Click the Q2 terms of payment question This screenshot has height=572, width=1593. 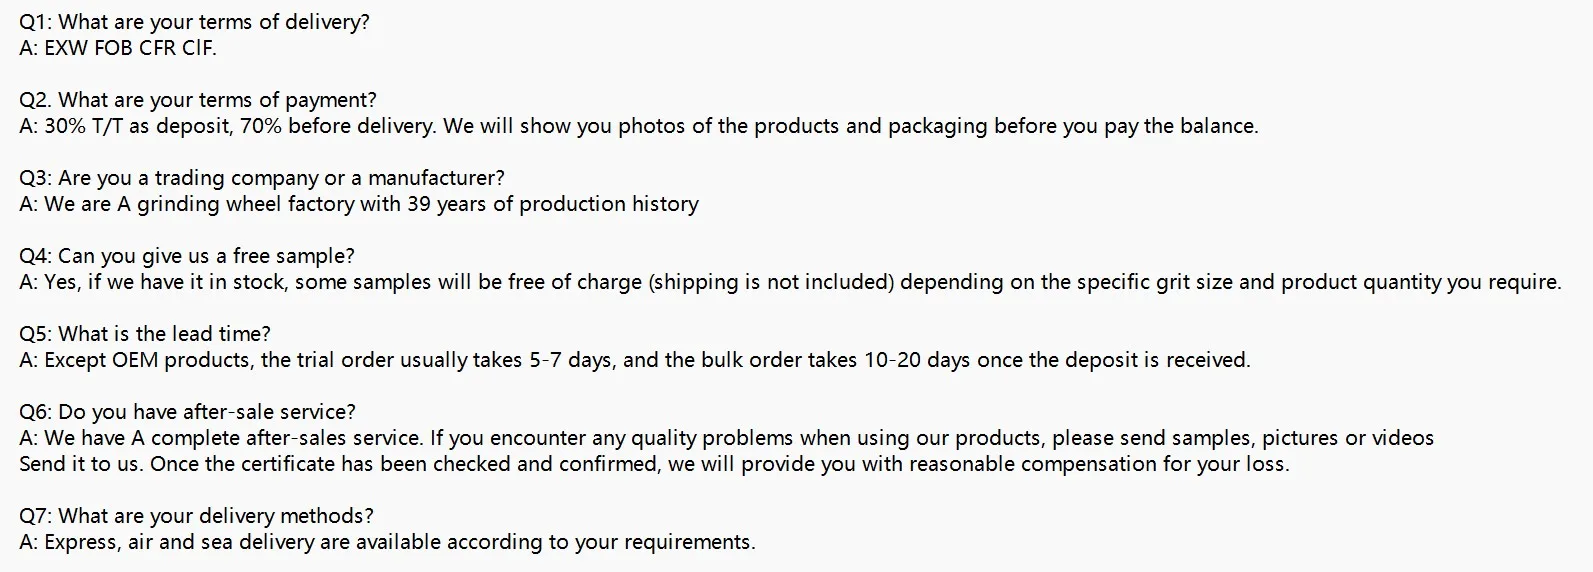click(x=198, y=100)
